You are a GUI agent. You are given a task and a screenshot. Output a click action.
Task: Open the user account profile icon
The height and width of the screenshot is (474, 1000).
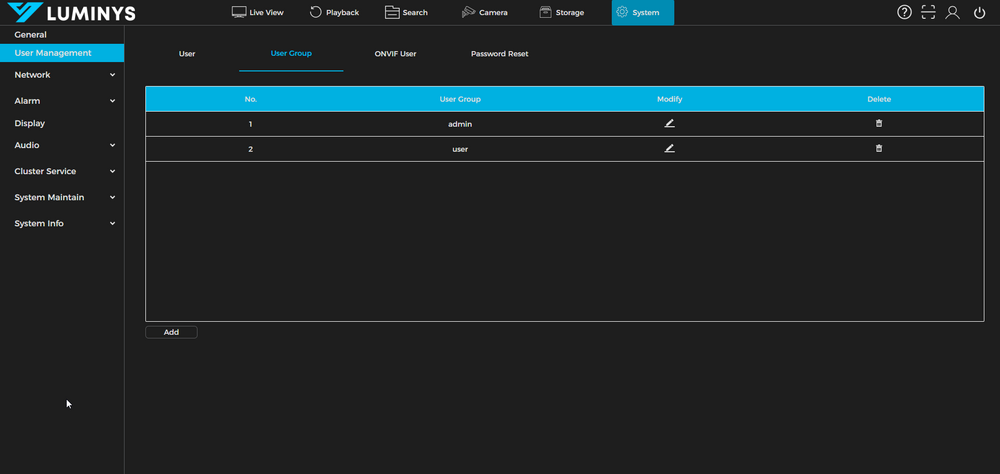tap(953, 13)
